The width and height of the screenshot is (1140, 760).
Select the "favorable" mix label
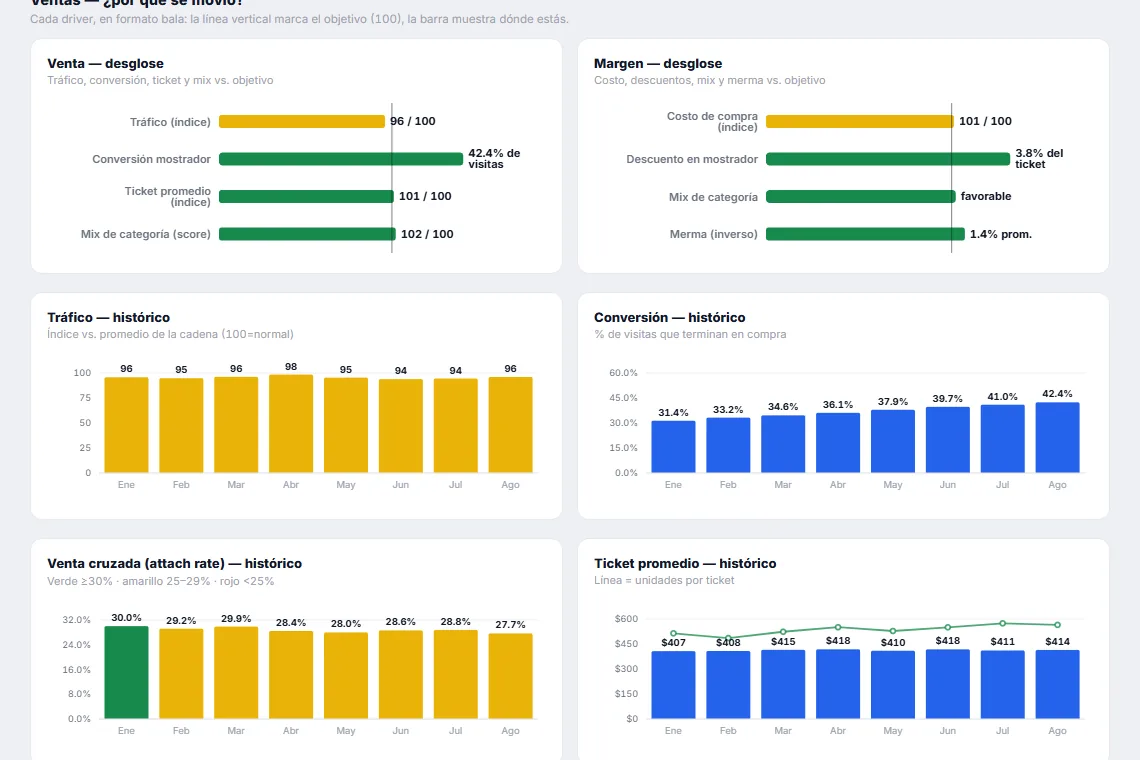coord(986,196)
